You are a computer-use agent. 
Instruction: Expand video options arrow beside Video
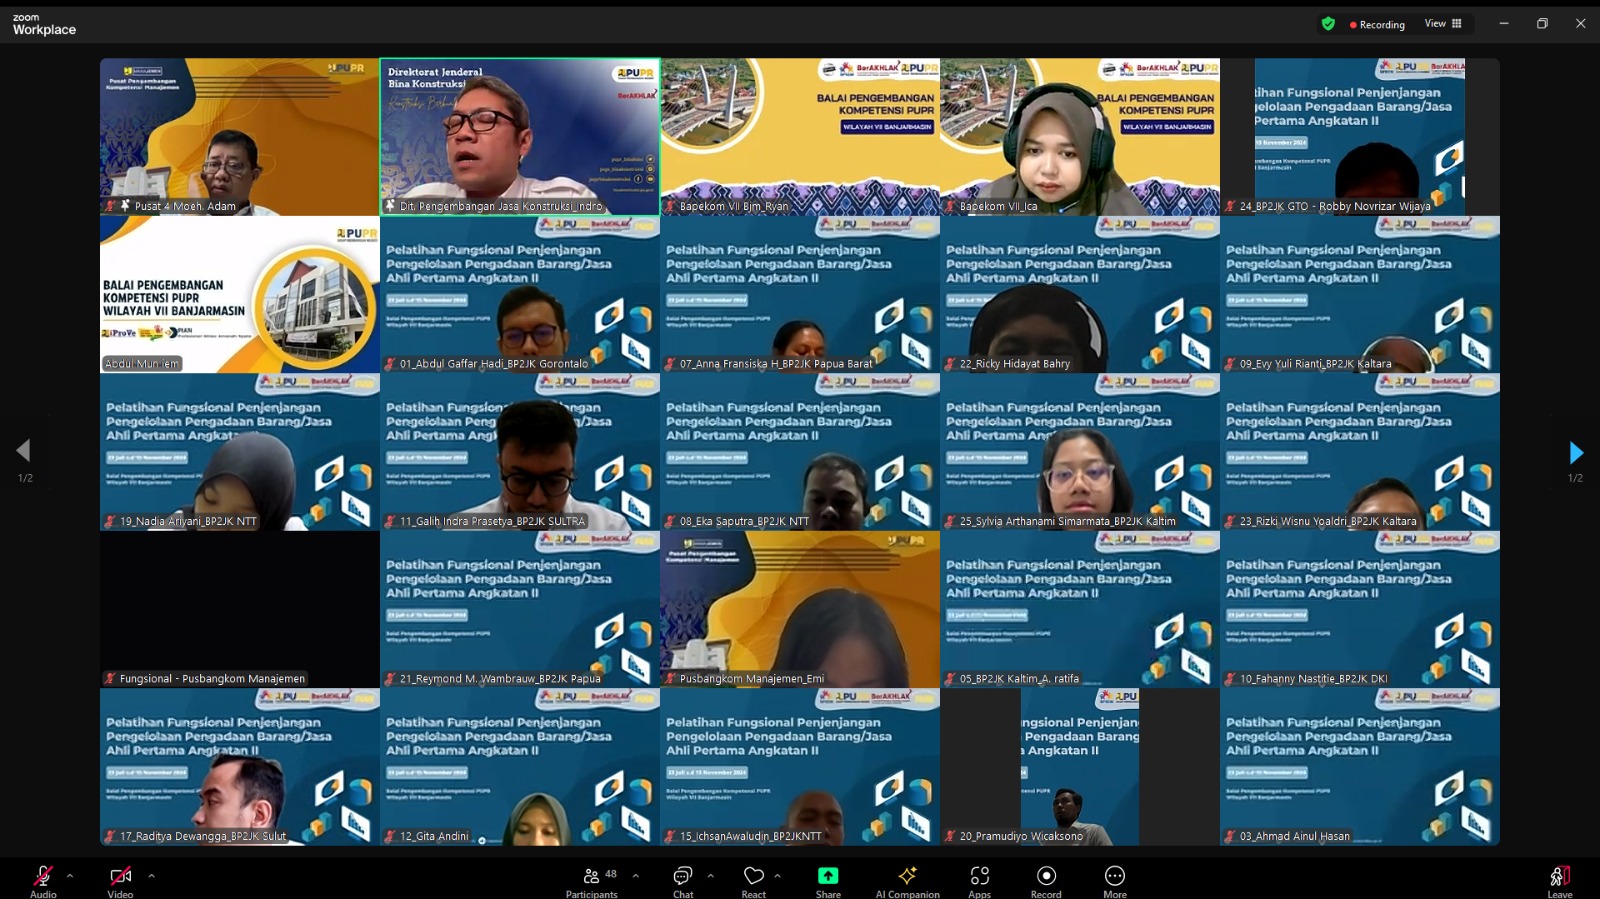[151, 876]
